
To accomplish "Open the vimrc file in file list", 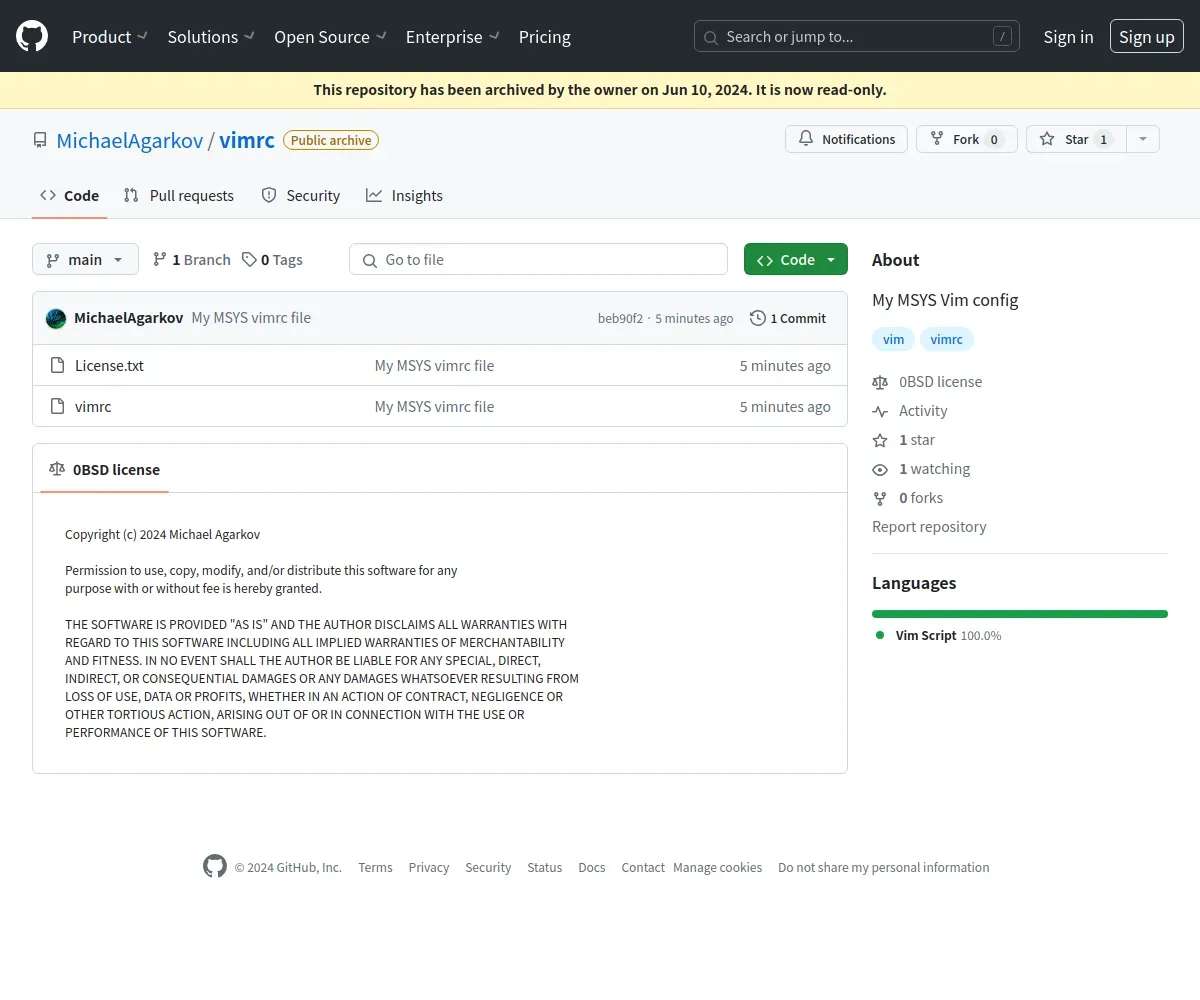I will [93, 407].
